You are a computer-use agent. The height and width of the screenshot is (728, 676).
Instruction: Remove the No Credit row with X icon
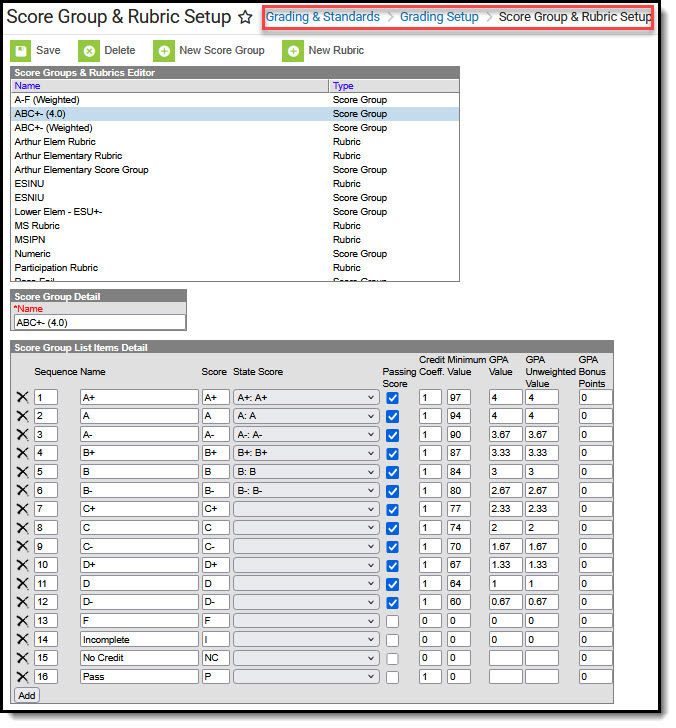[22, 658]
